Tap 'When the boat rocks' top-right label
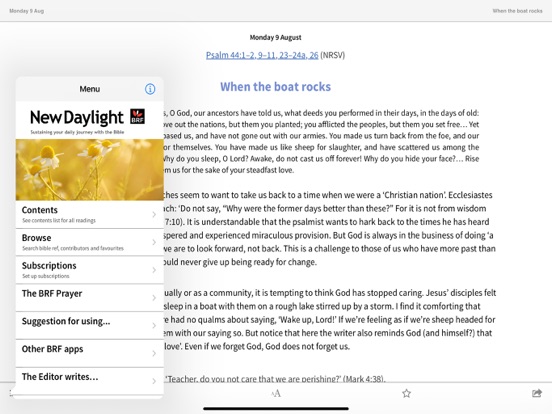Image resolution: width=552 pixels, height=414 pixels. pyautogui.click(x=518, y=11)
